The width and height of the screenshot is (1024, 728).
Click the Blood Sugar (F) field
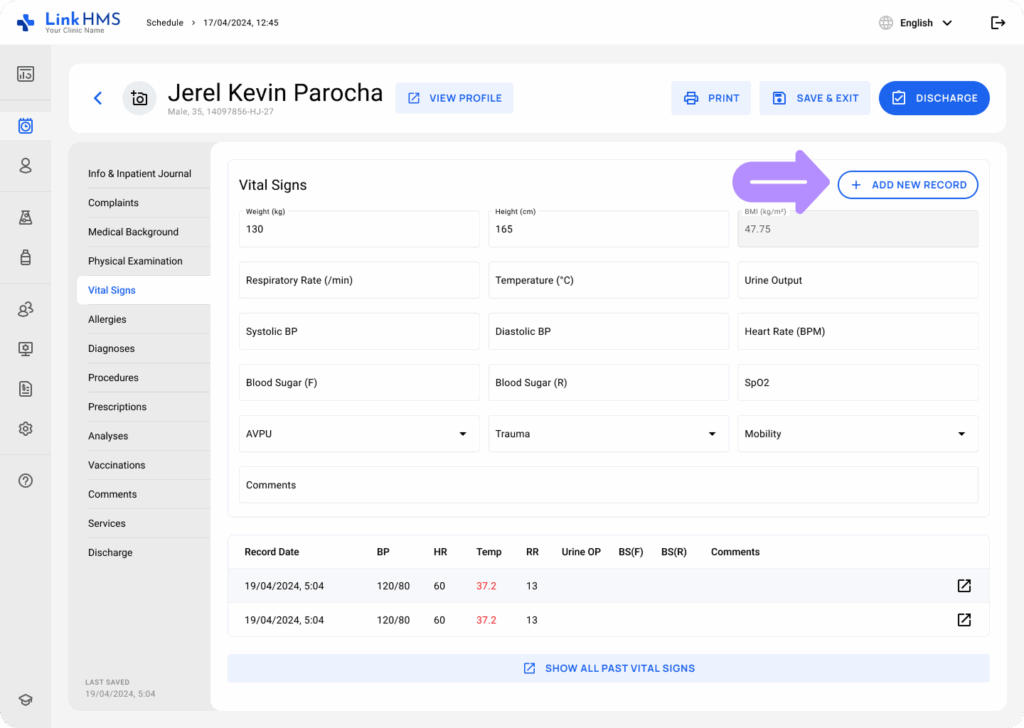[359, 383]
